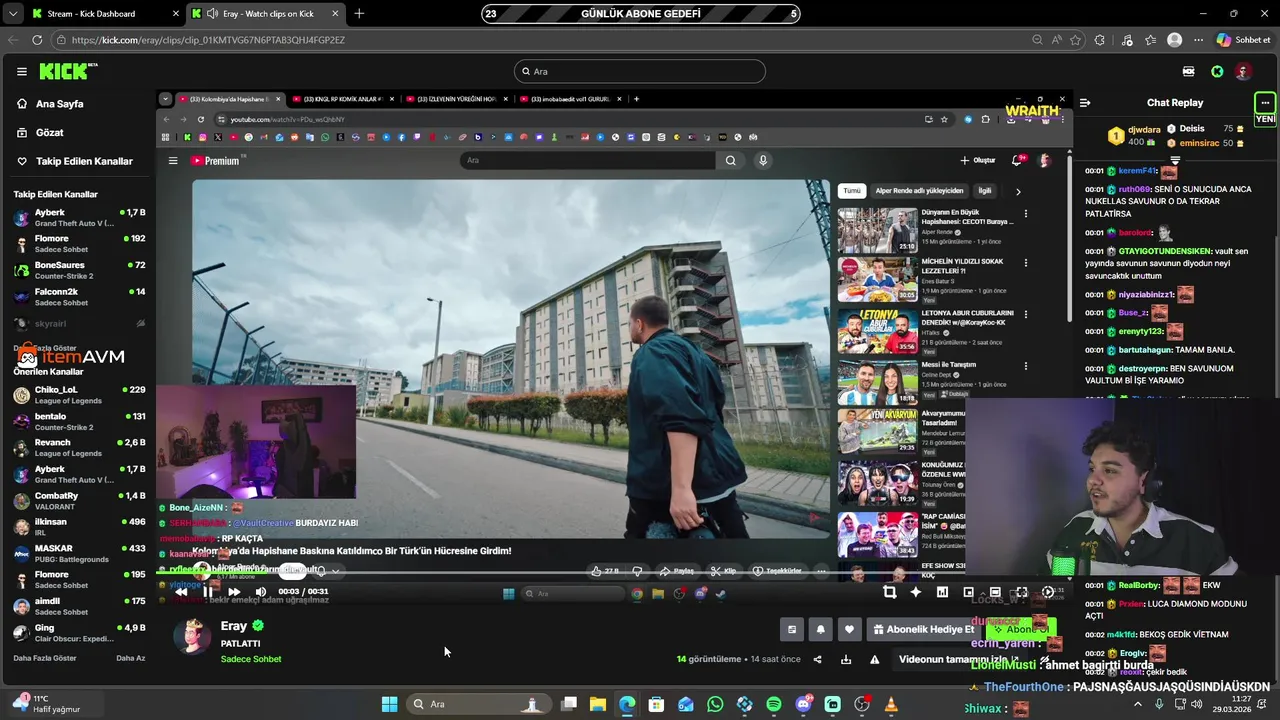The image size is (1280, 720).
Task: Open the tab search dropdown in the inner YouTube browser
Action: point(166,99)
